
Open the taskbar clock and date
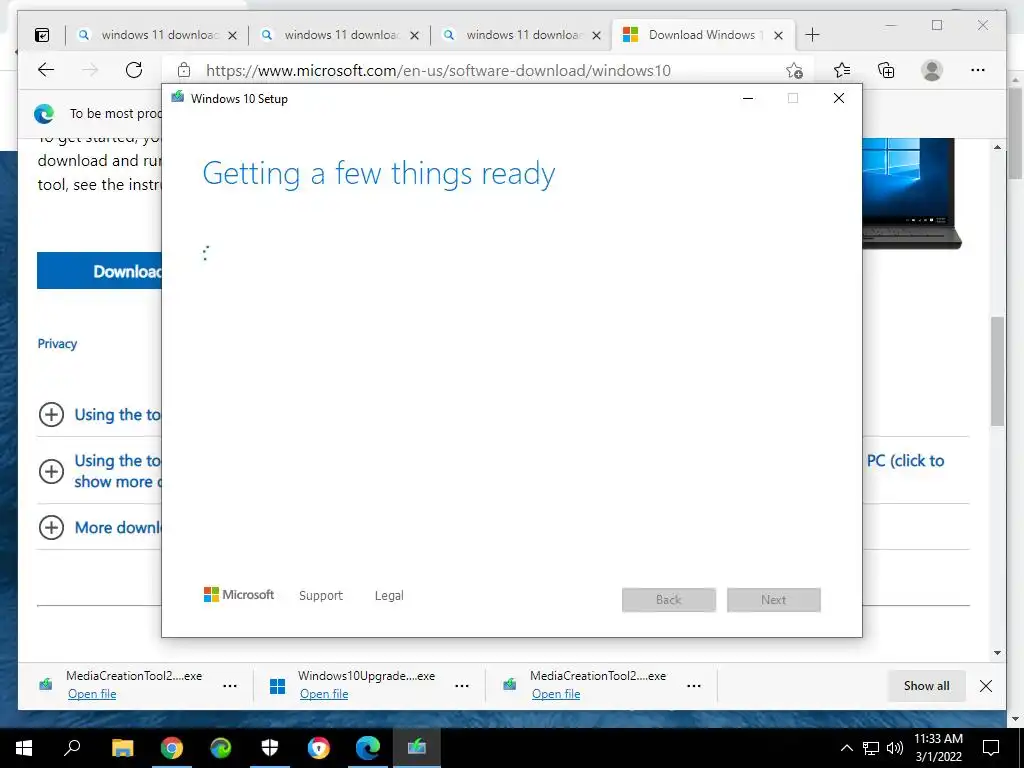[x=938, y=748]
